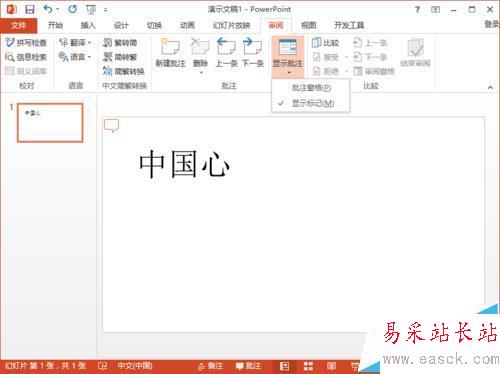Run 拼写检查 spelling check
Viewport: 500px width, 374px height.
click(26, 43)
